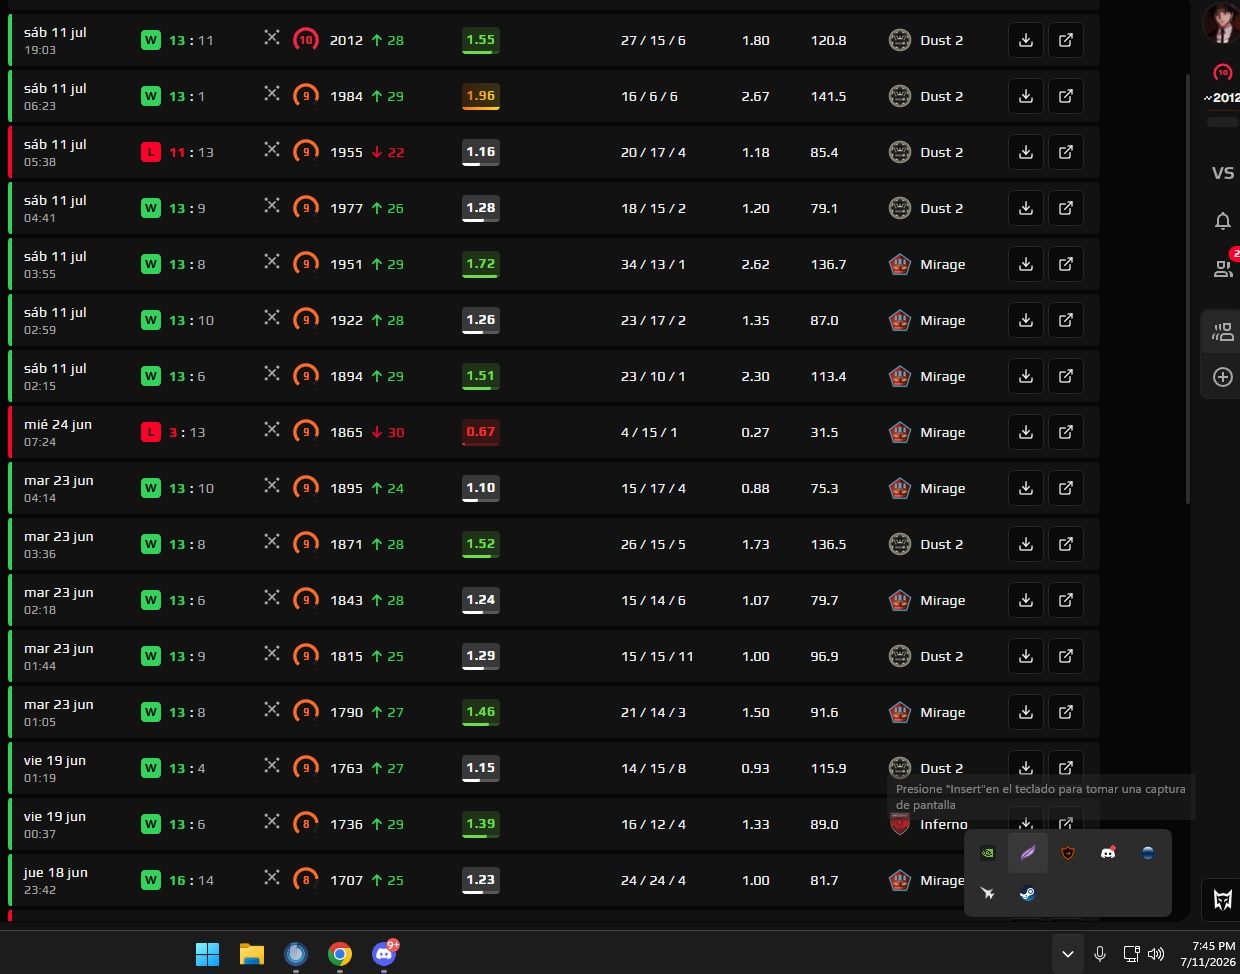Click the microphone icon in system tray

[x=1100, y=954]
